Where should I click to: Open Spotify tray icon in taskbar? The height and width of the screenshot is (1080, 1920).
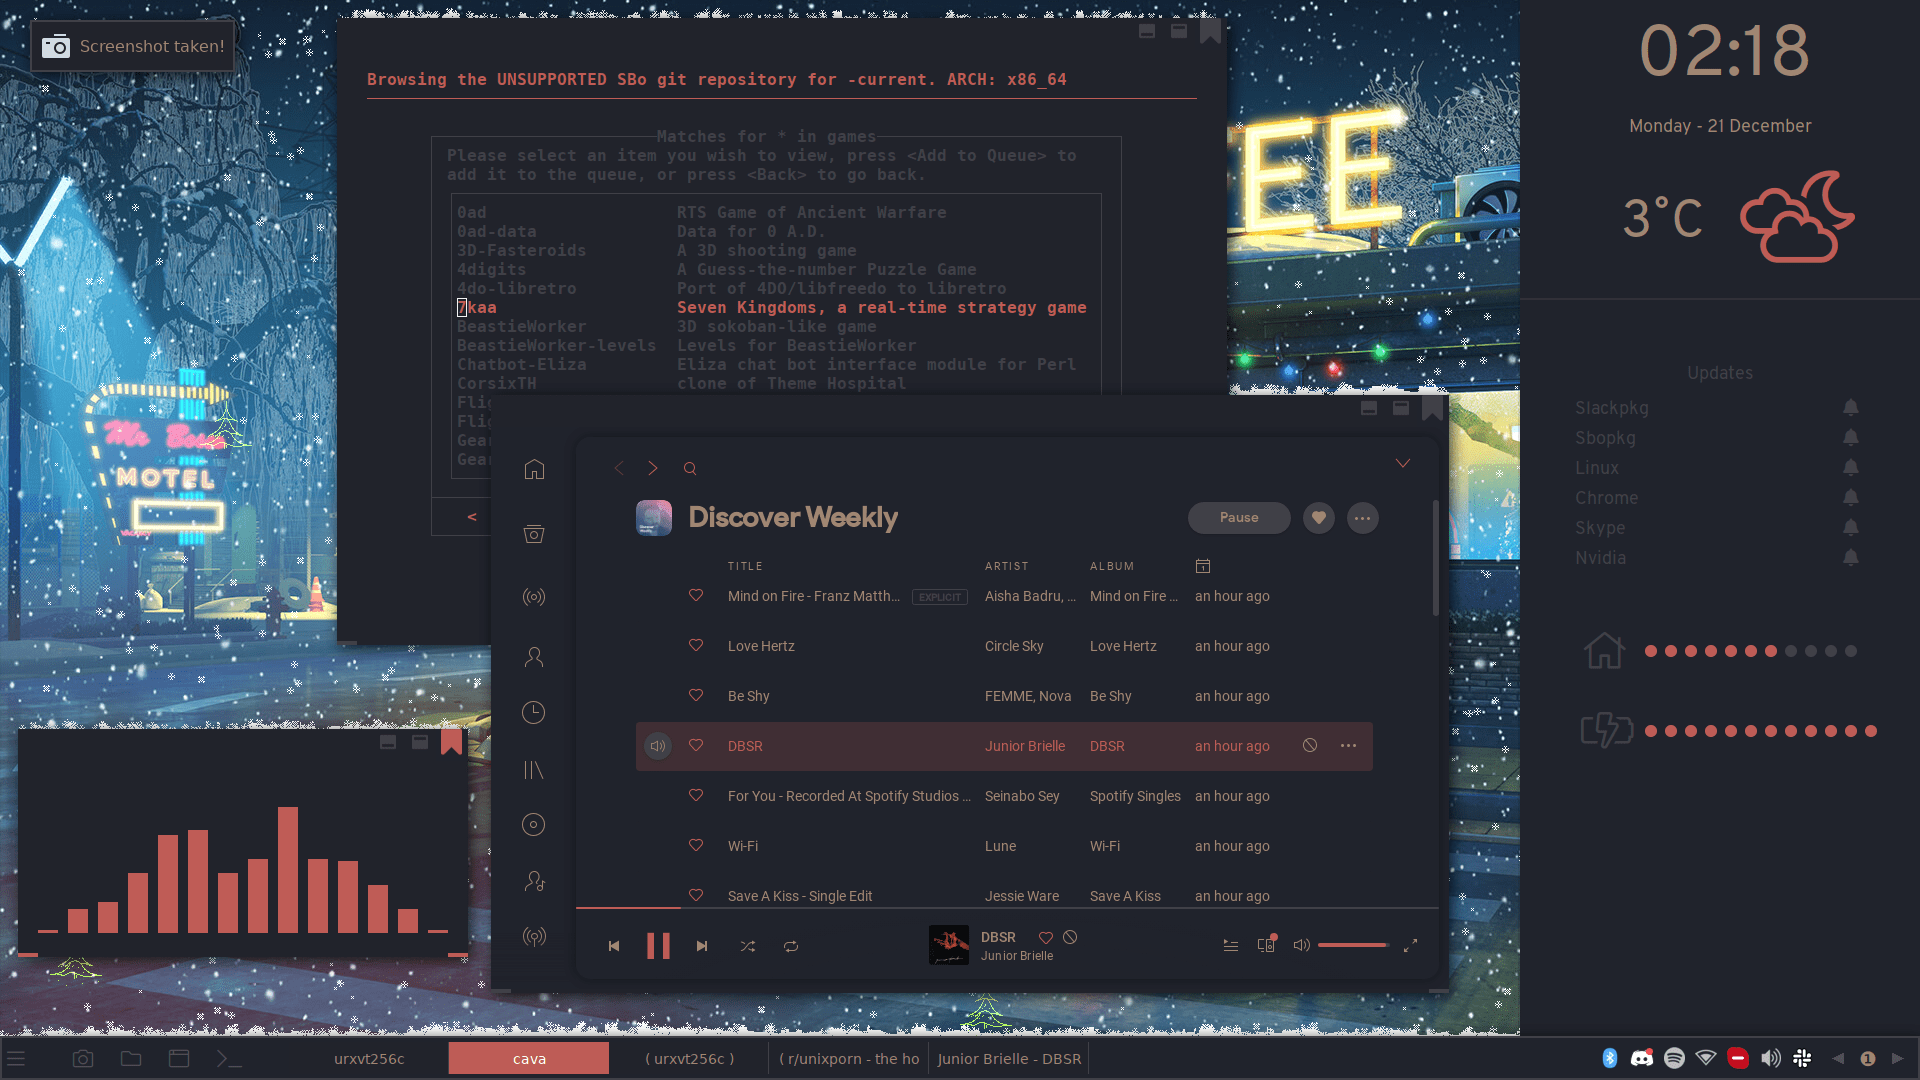coord(1674,1058)
